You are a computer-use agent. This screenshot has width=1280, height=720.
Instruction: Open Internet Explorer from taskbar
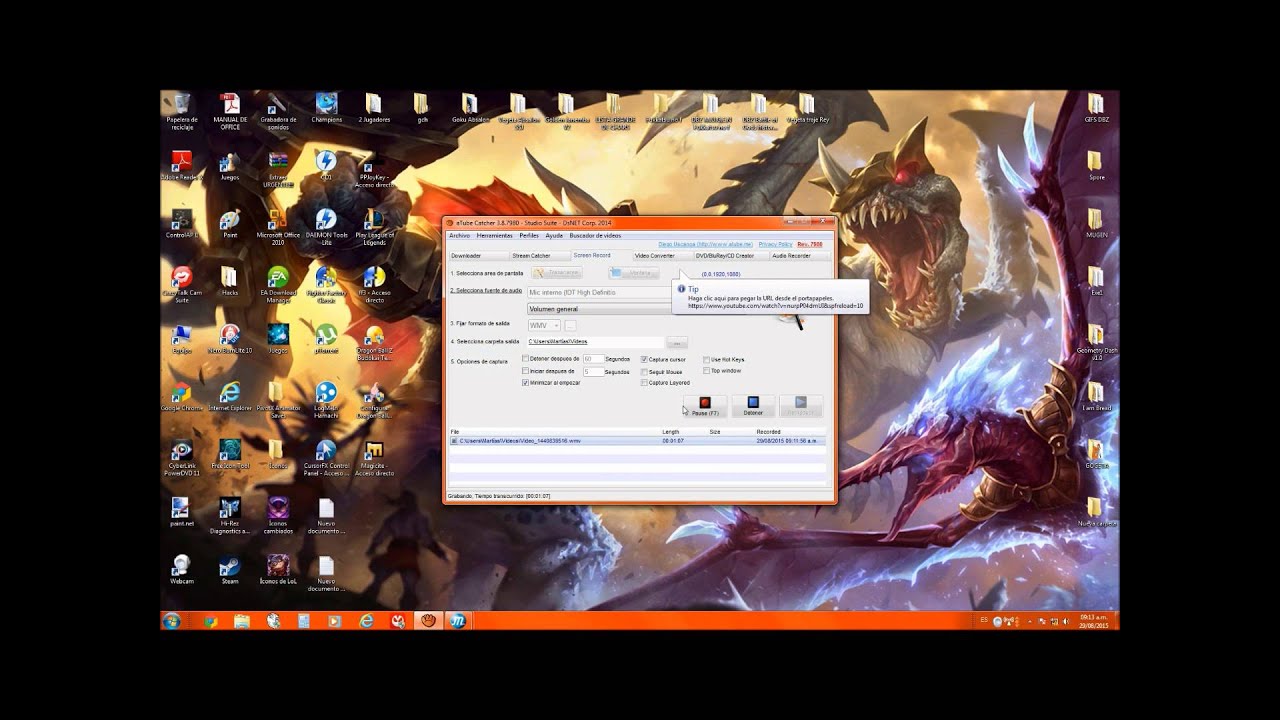(x=366, y=621)
